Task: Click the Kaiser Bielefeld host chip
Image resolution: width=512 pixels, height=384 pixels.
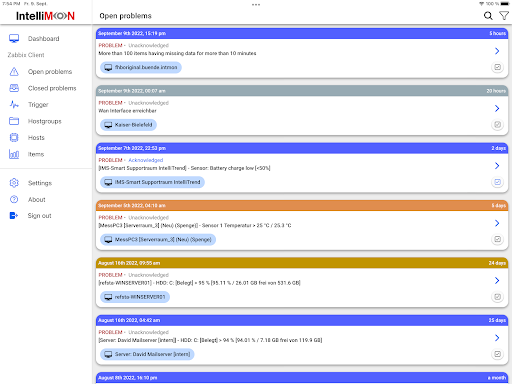Action: [x=128, y=125]
